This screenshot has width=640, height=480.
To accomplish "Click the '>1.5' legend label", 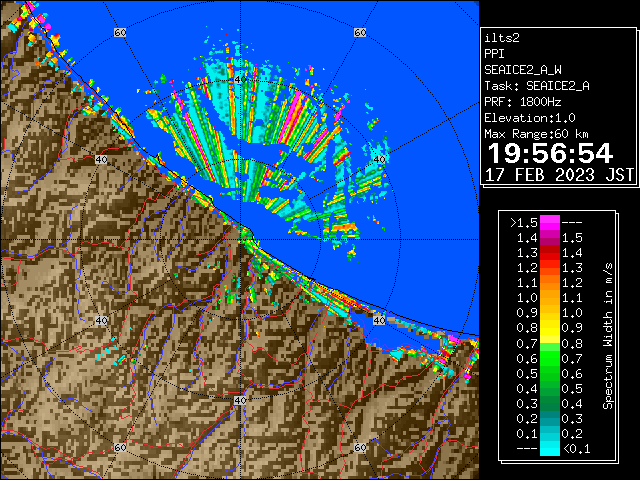I will 524,223.
